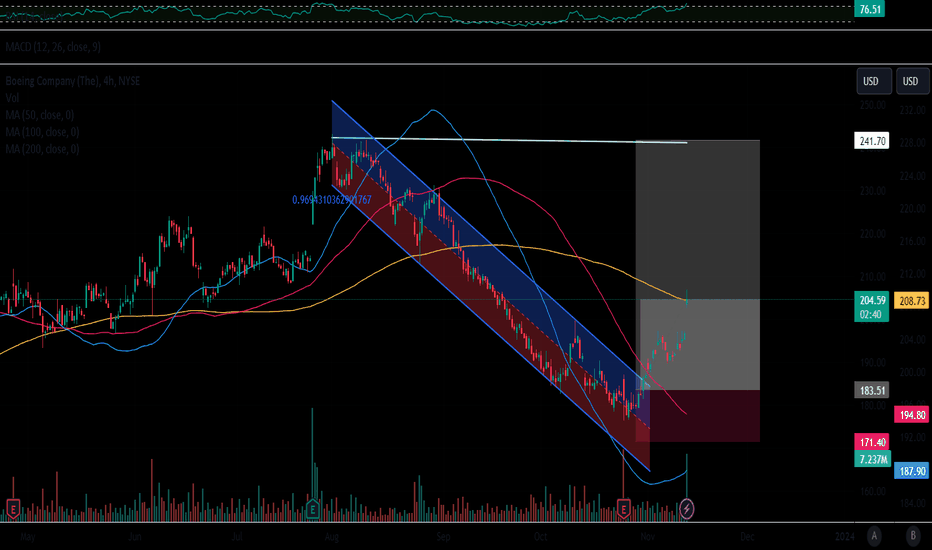This screenshot has height=550, width=932.
Task: Select the Vol indicator legend
Action: coord(12,98)
